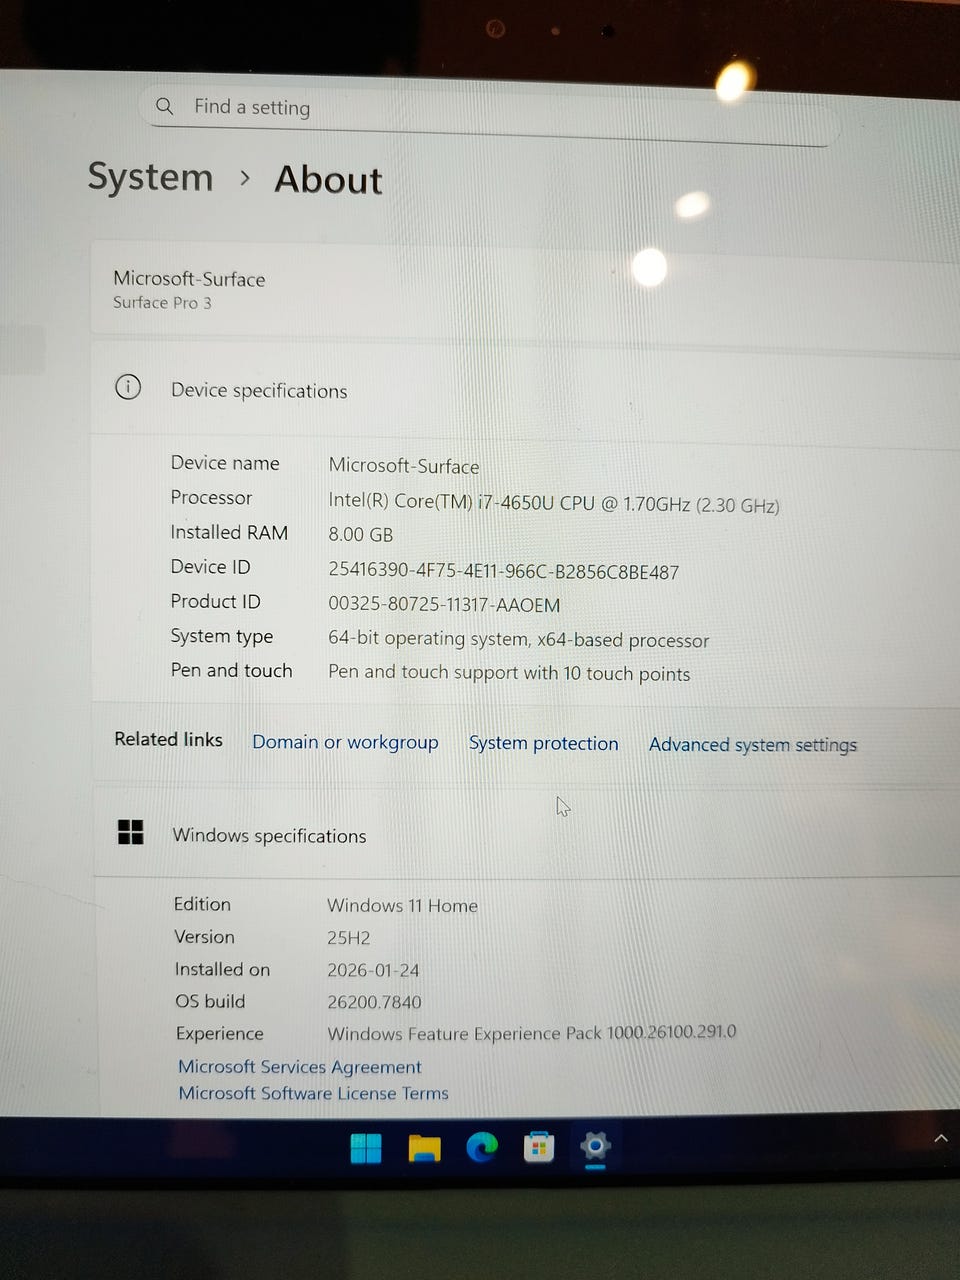
Task: Open the Microsoft Software License Terms link
Action: click(x=313, y=1093)
